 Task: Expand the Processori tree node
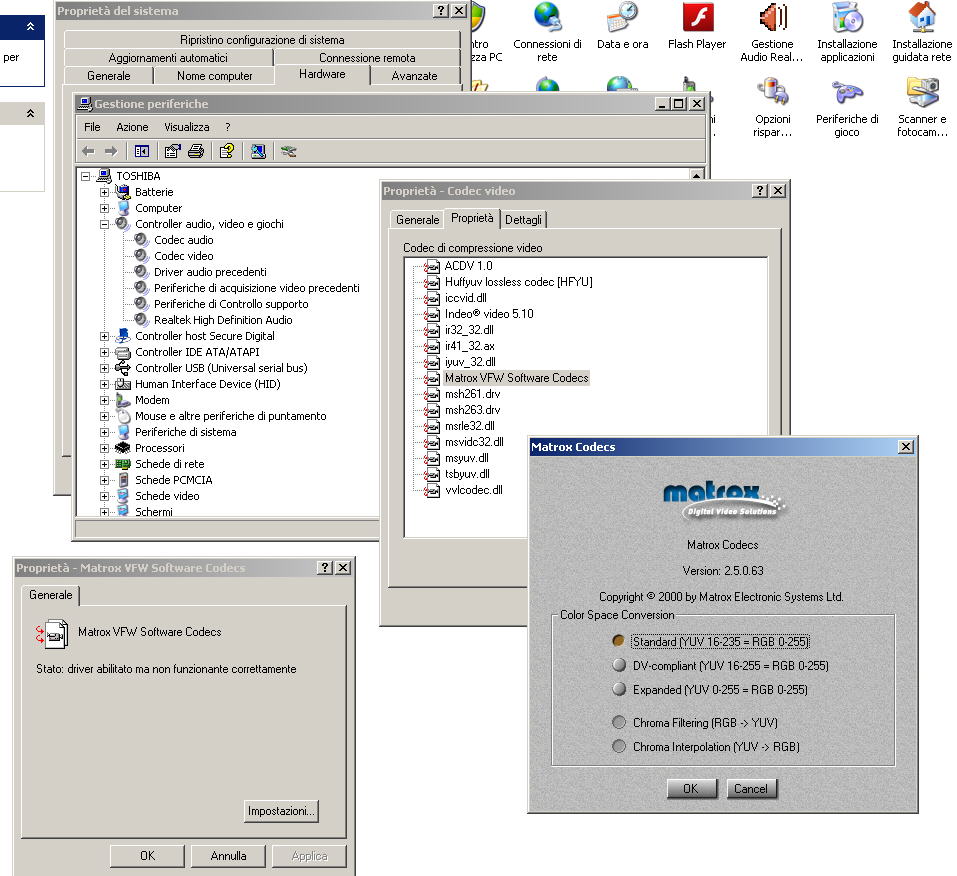[104, 448]
